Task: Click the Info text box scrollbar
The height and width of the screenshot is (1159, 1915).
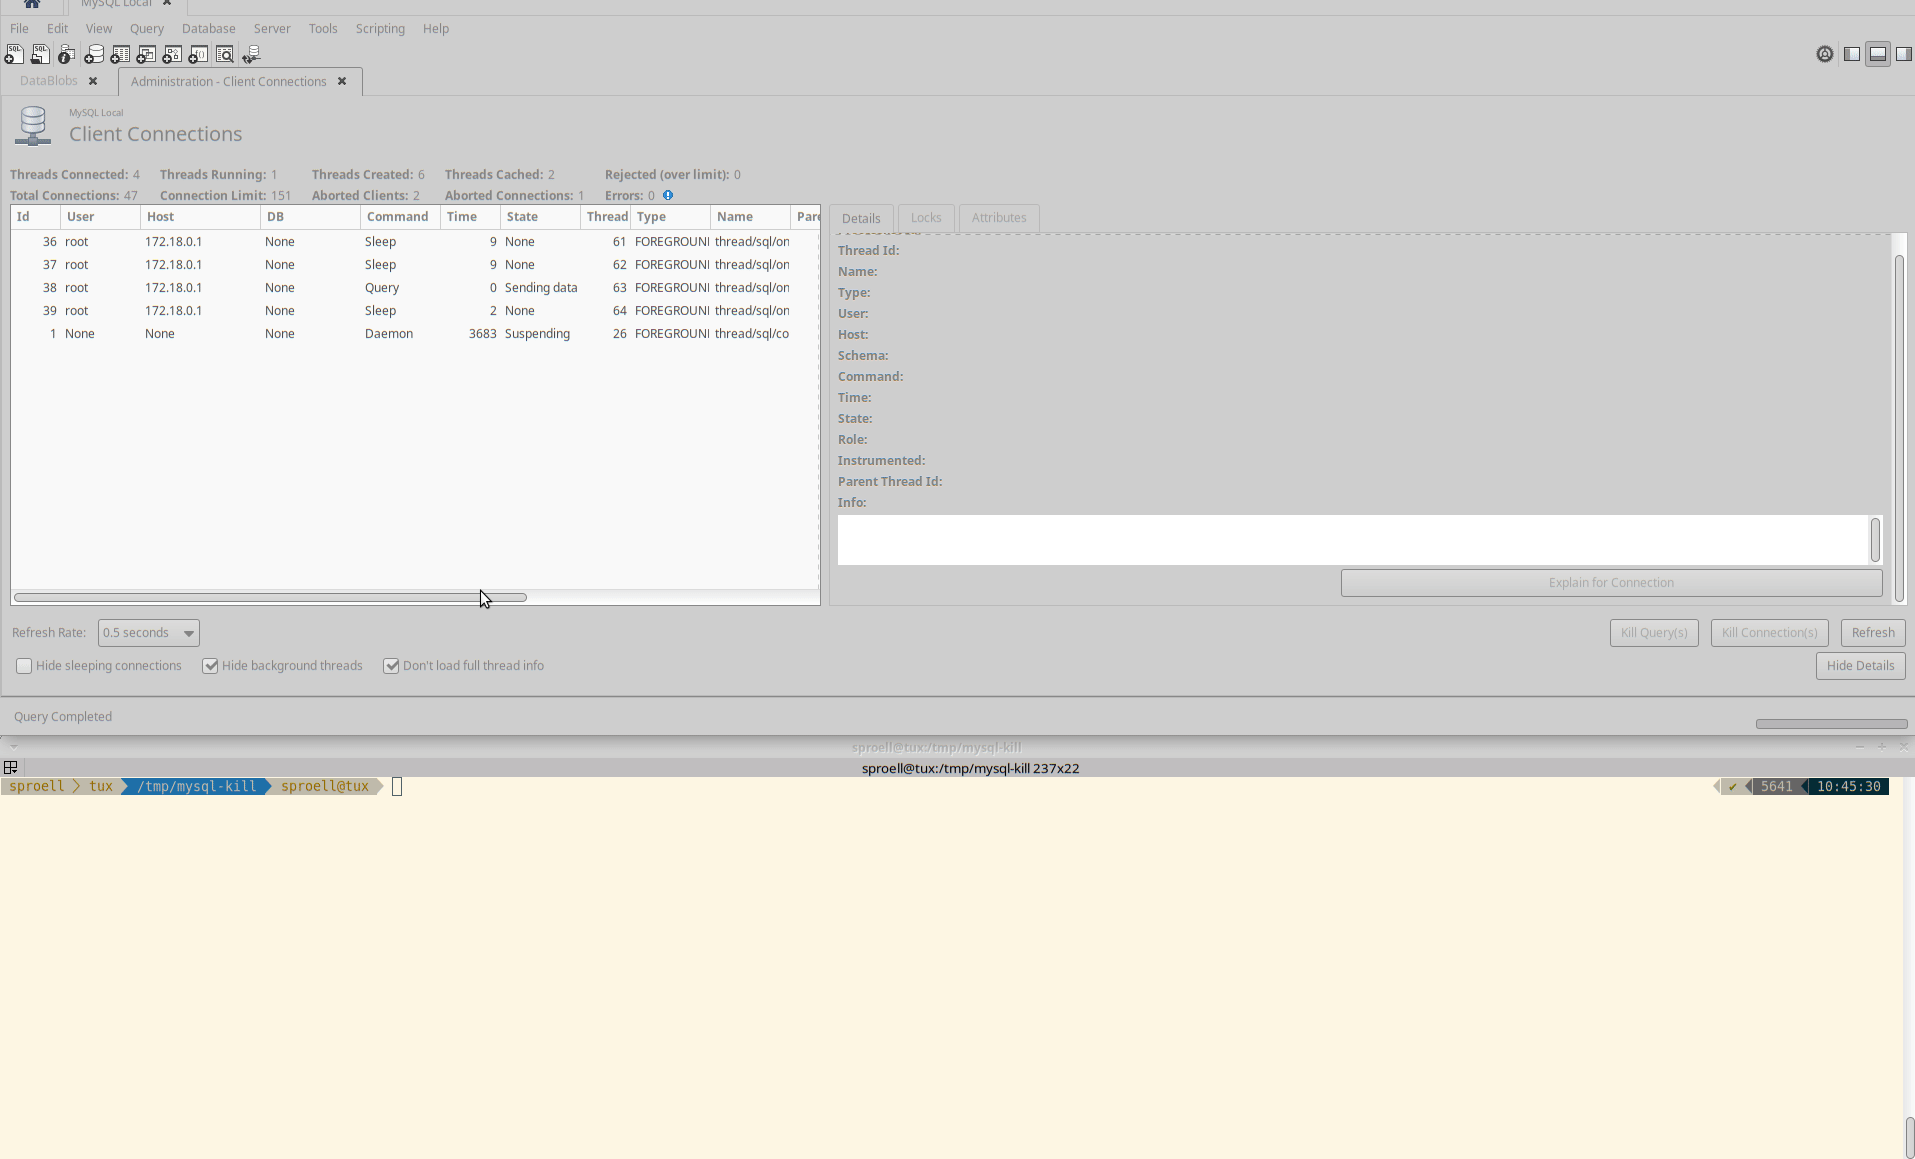Action: pos(1875,540)
